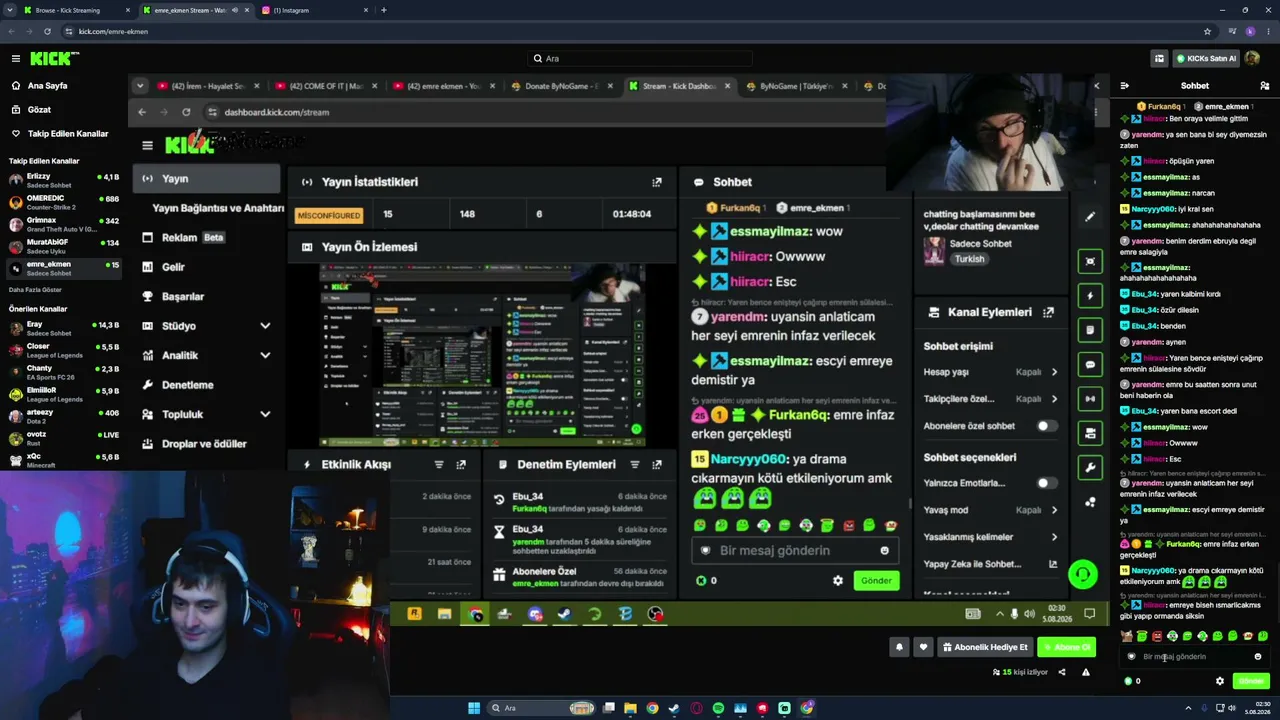
Task: Open the Kick sidebar hamburger menu beside the top logo
Action: (x=16, y=59)
